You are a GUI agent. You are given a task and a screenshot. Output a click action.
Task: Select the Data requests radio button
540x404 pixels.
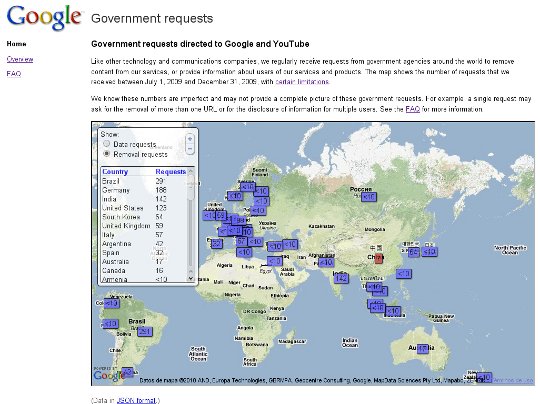106,144
